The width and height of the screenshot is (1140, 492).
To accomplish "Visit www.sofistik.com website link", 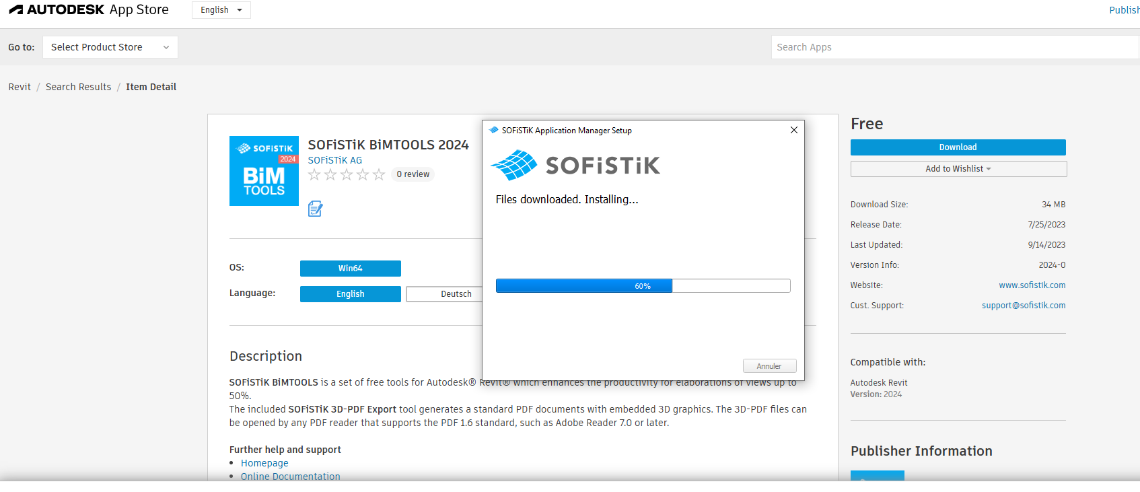I will pyautogui.click(x=1032, y=285).
